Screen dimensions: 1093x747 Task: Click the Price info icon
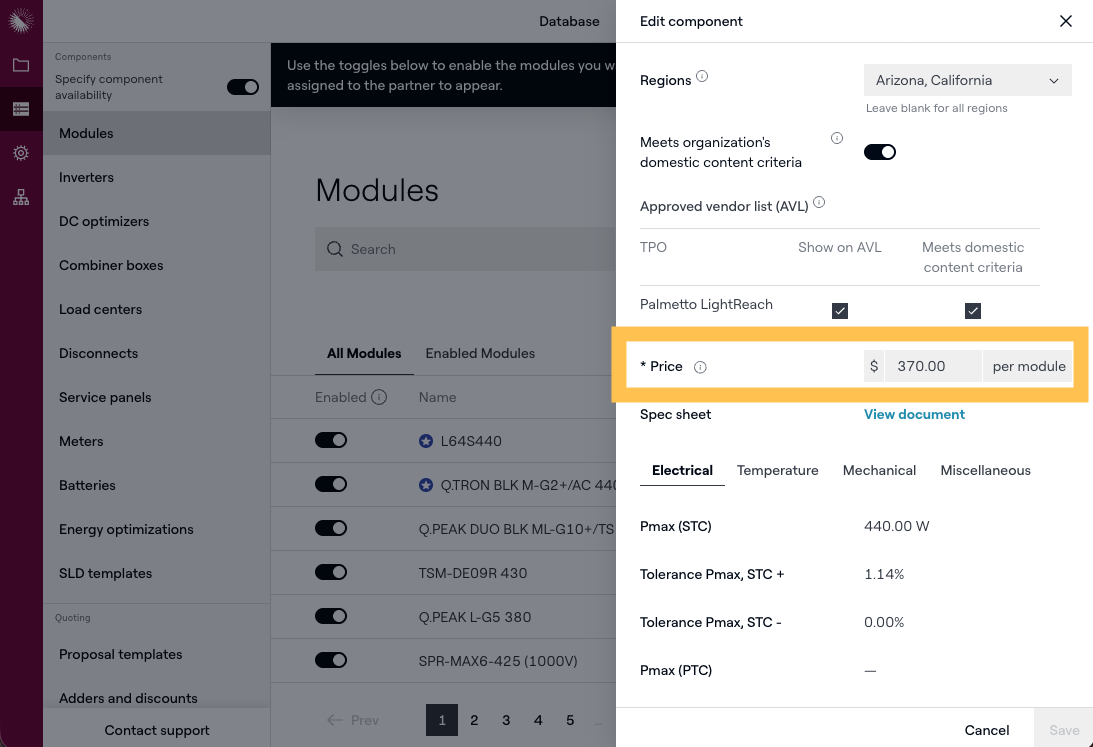700,367
